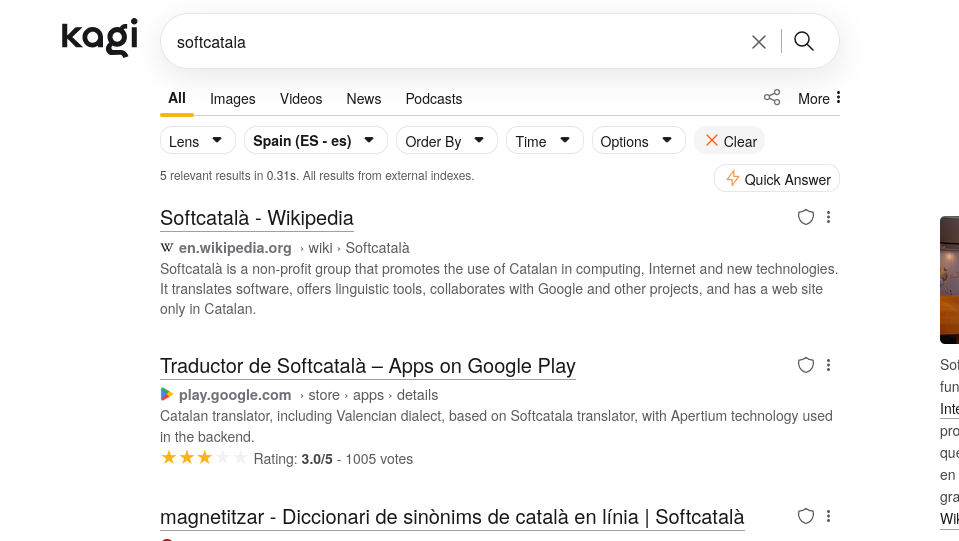
Task: Click the Quick Answer button
Action: coord(777,178)
